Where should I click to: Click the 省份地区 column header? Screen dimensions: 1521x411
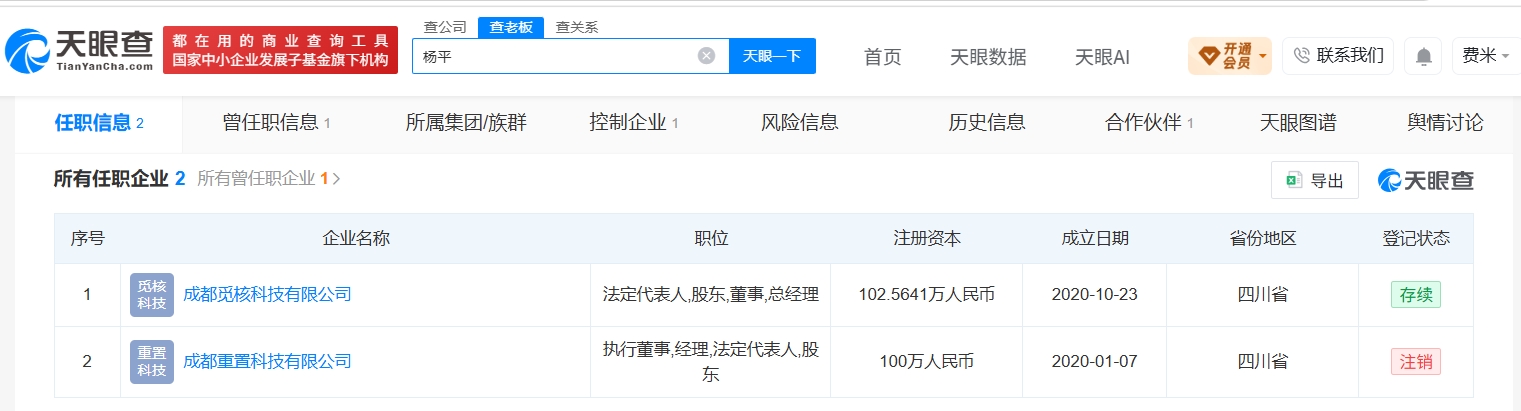pos(1263,239)
